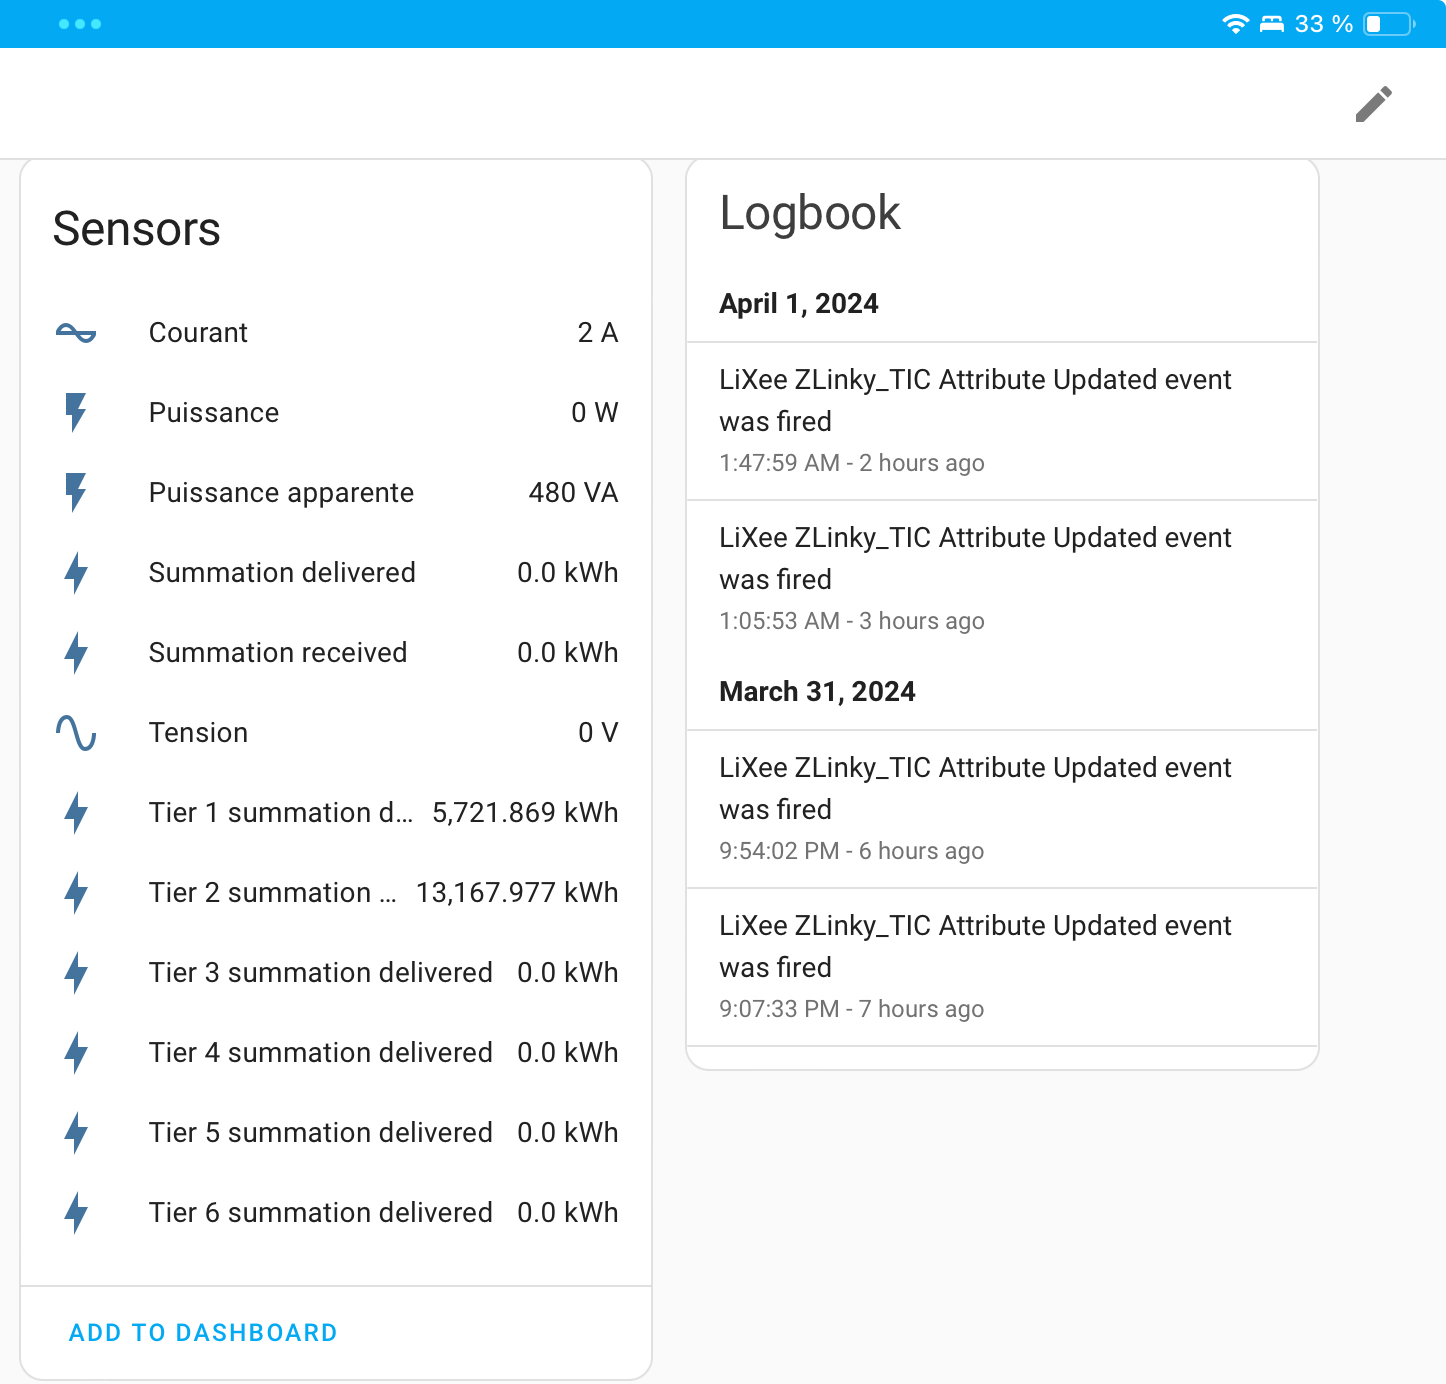Click the Summation delivered lightning icon
The width and height of the screenshot is (1446, 1384).
(76, 573)
